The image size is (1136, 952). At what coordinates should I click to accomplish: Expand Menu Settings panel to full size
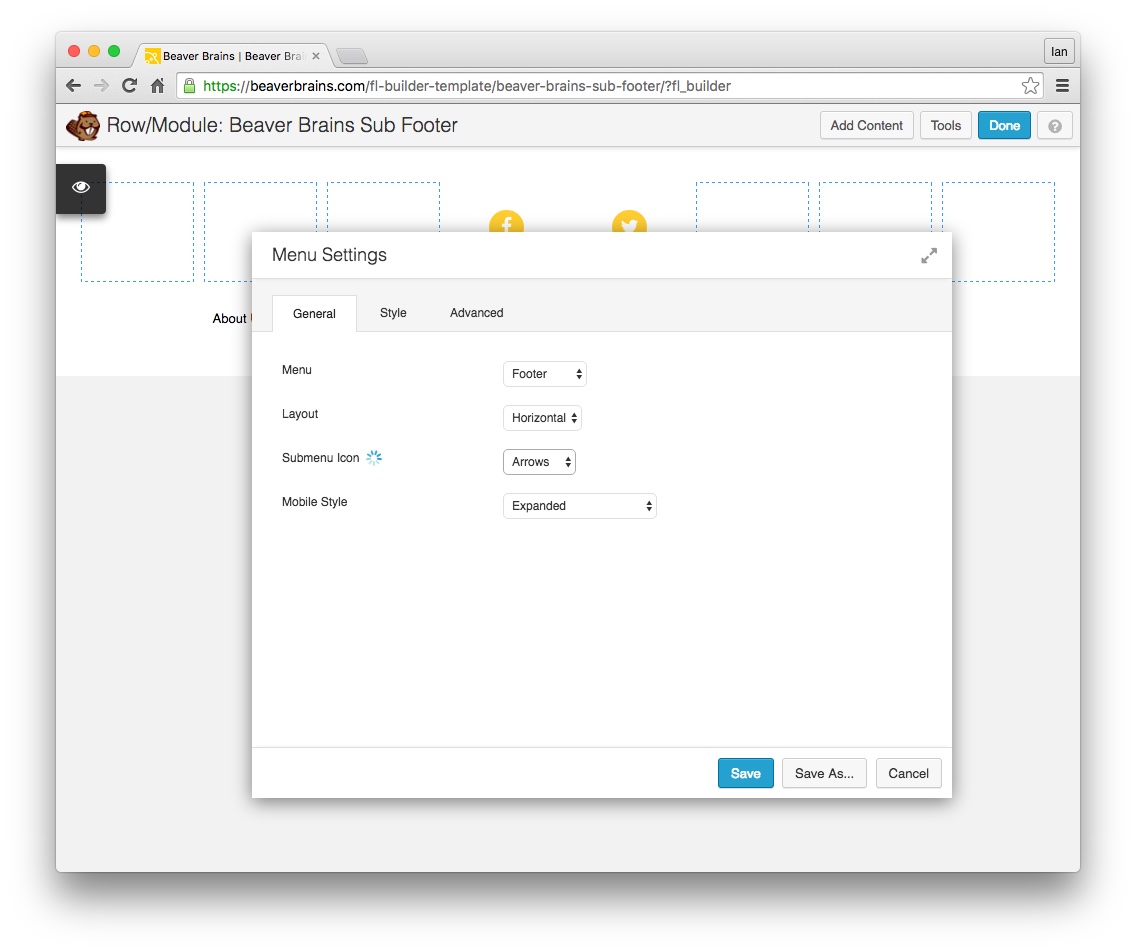[x=929, y=256]
